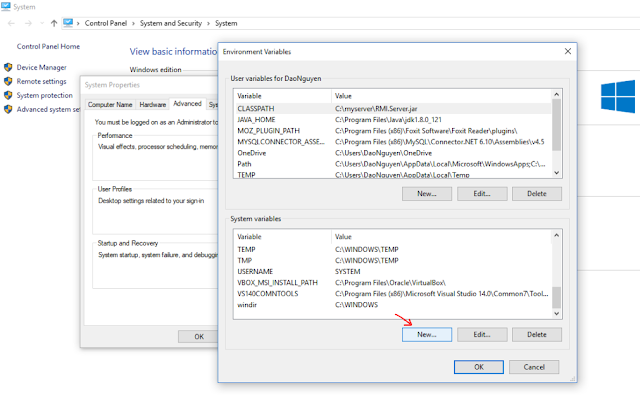Click the User variables scrollbar down arrow
Viewport: 640px width, 395px height.
tap(556, 173)
